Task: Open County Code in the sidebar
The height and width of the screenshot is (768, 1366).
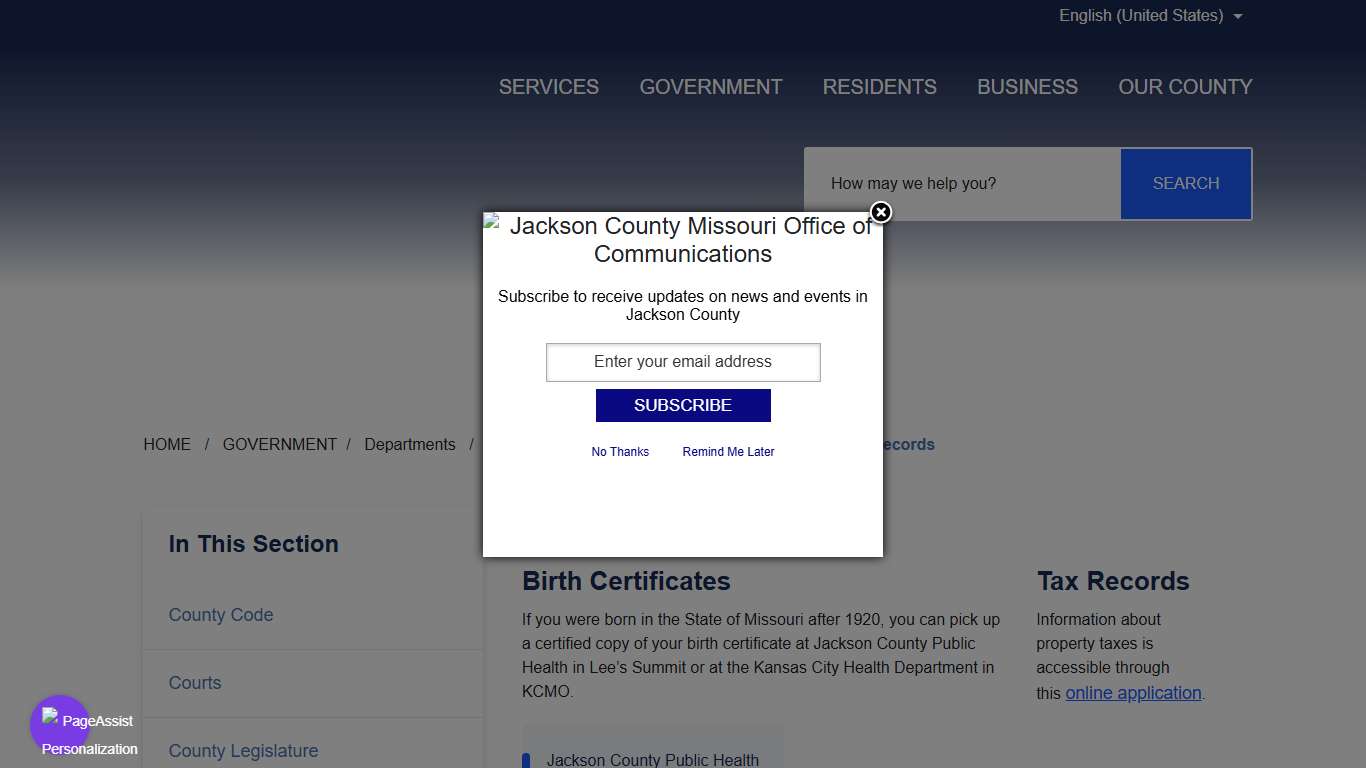Action: click(221, 615)
